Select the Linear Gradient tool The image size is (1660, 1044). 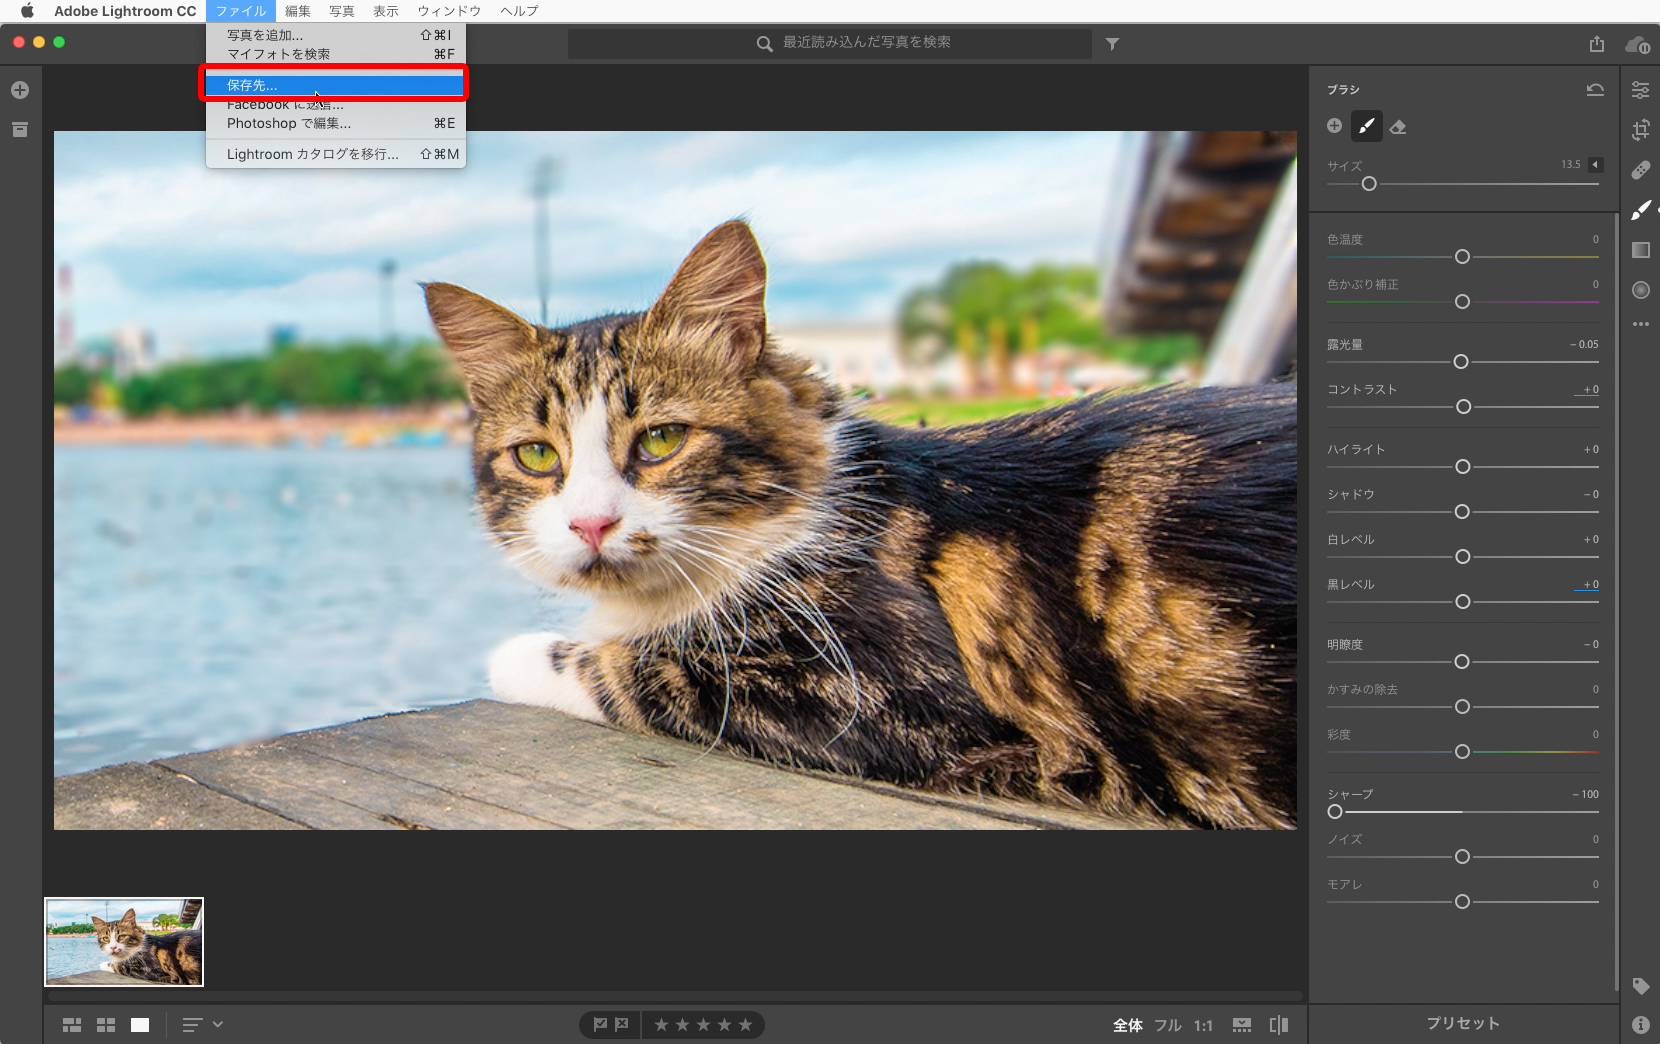coord(1640,250)
